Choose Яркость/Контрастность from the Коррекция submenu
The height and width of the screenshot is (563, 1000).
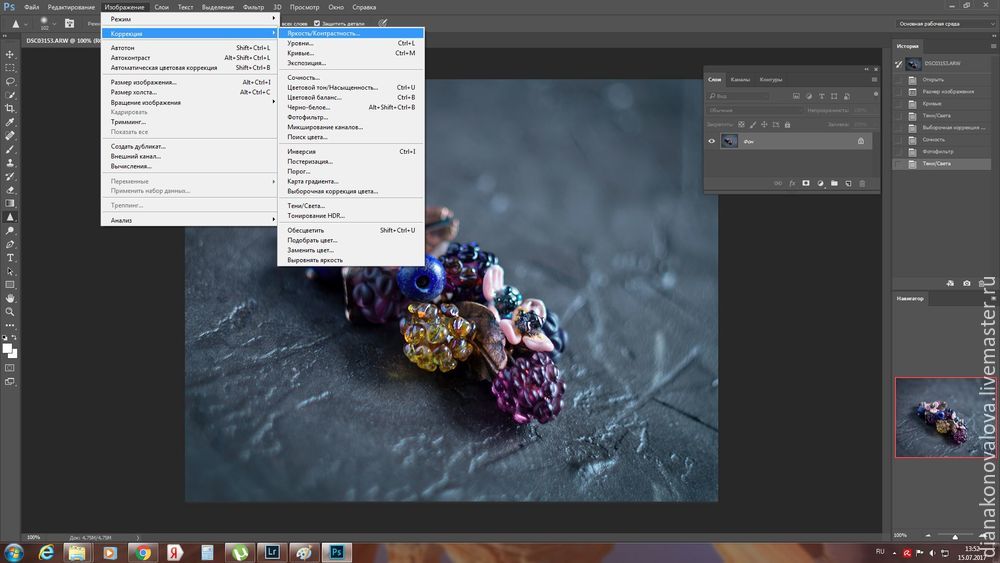323,33
